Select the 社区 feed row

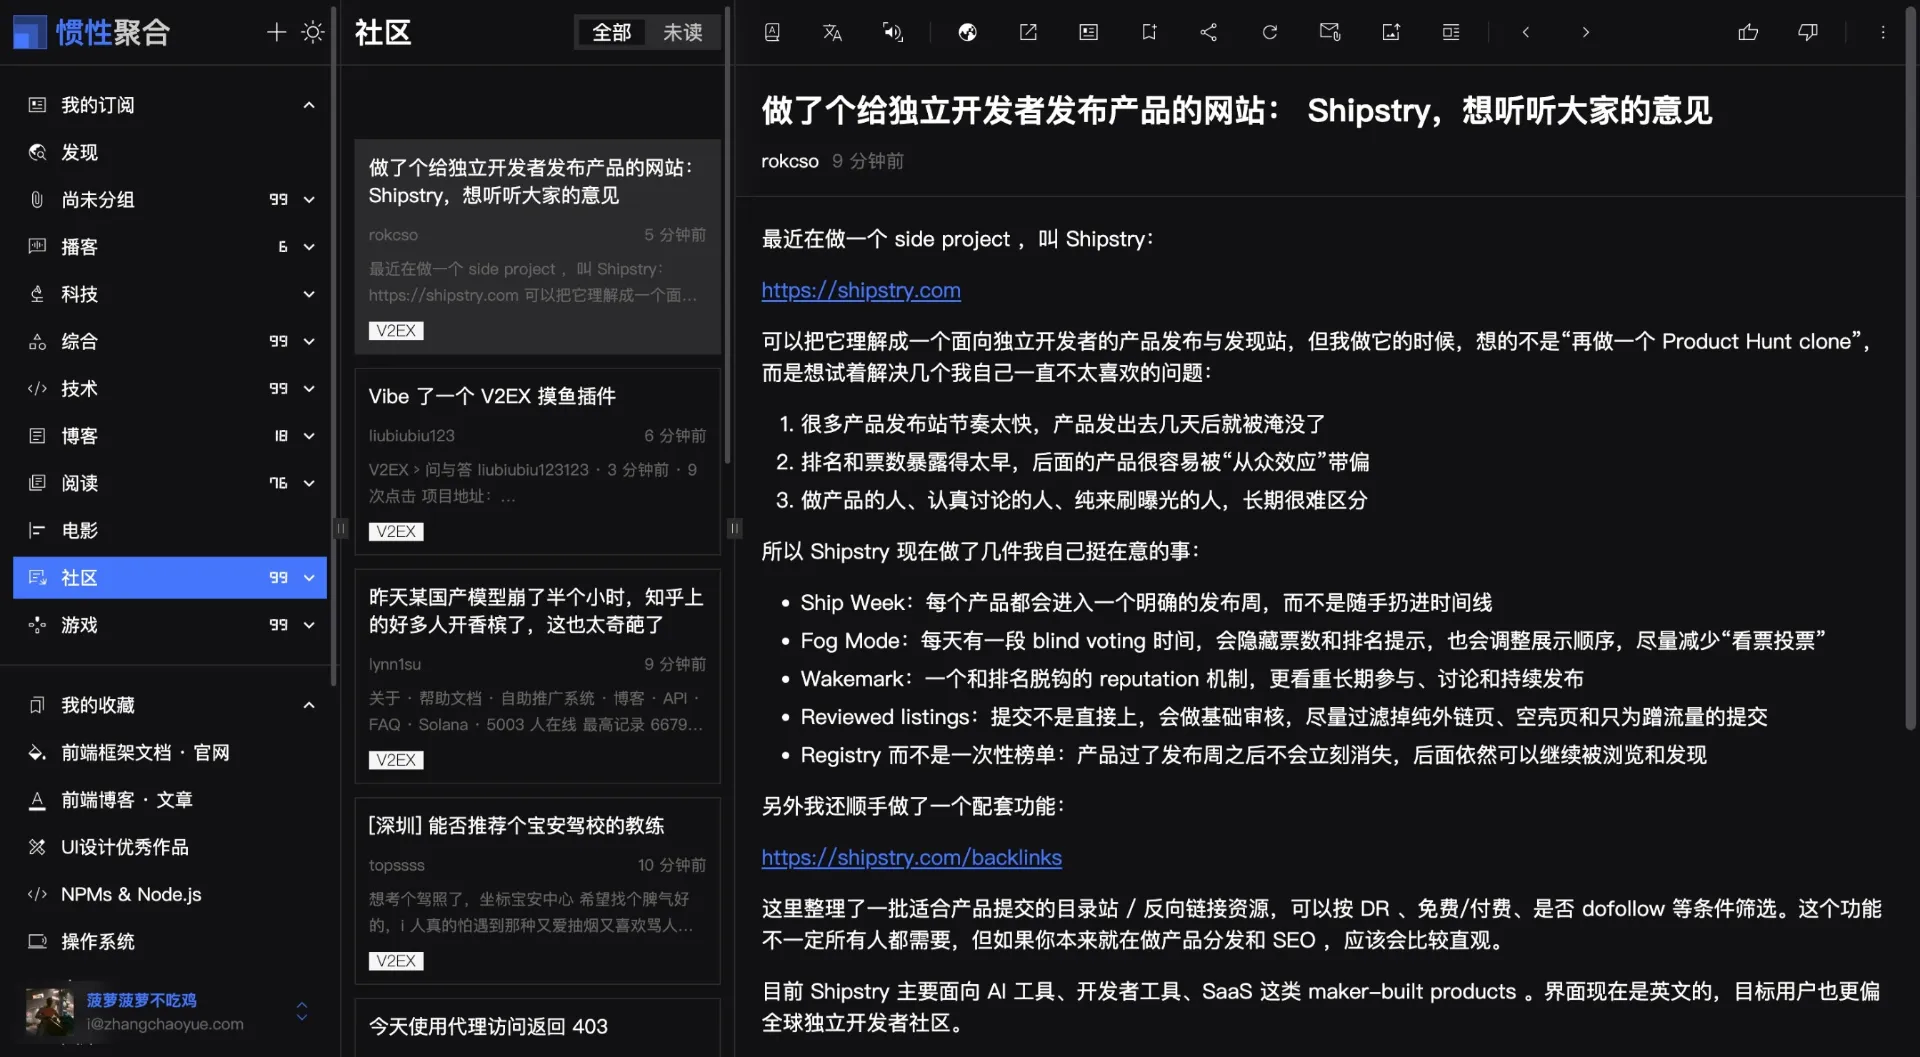(170, 577)
